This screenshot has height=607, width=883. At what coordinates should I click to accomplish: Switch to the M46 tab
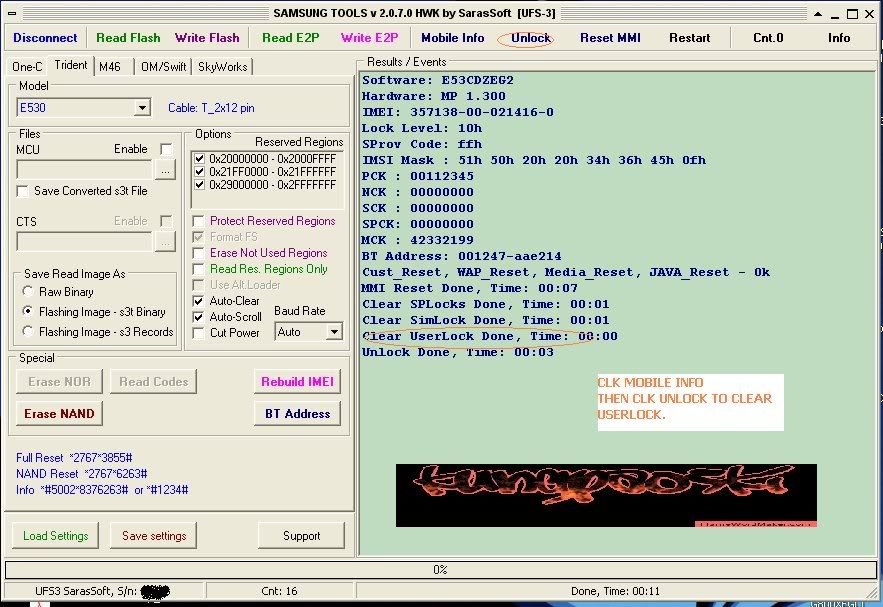click(x=110, y=66)
